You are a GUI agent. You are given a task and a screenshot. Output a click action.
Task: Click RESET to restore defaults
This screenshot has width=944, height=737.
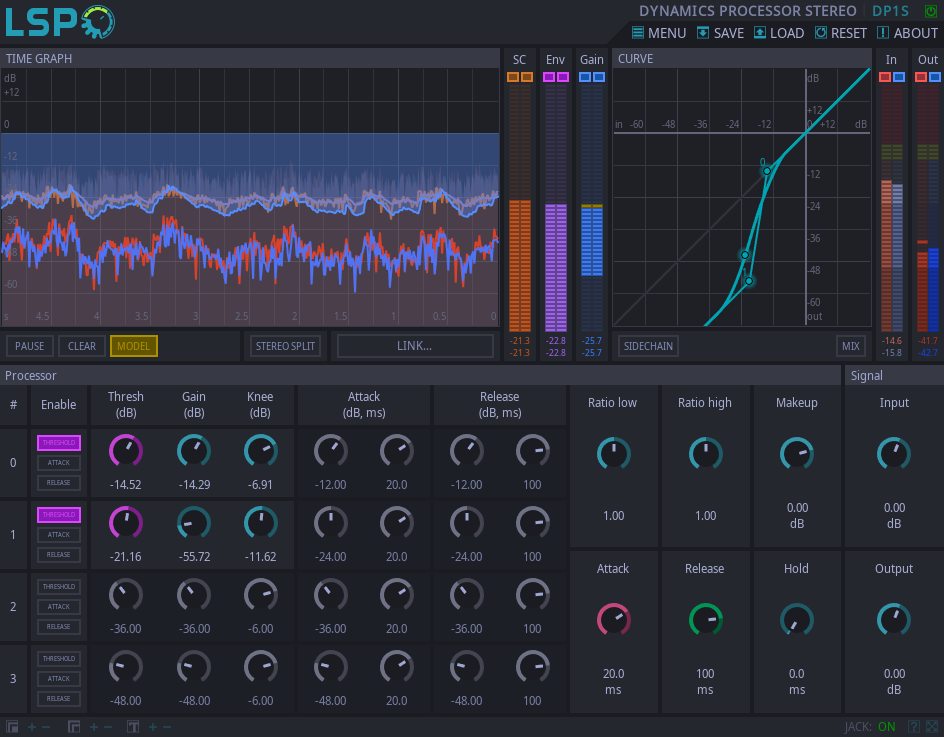tap(840, 33)
